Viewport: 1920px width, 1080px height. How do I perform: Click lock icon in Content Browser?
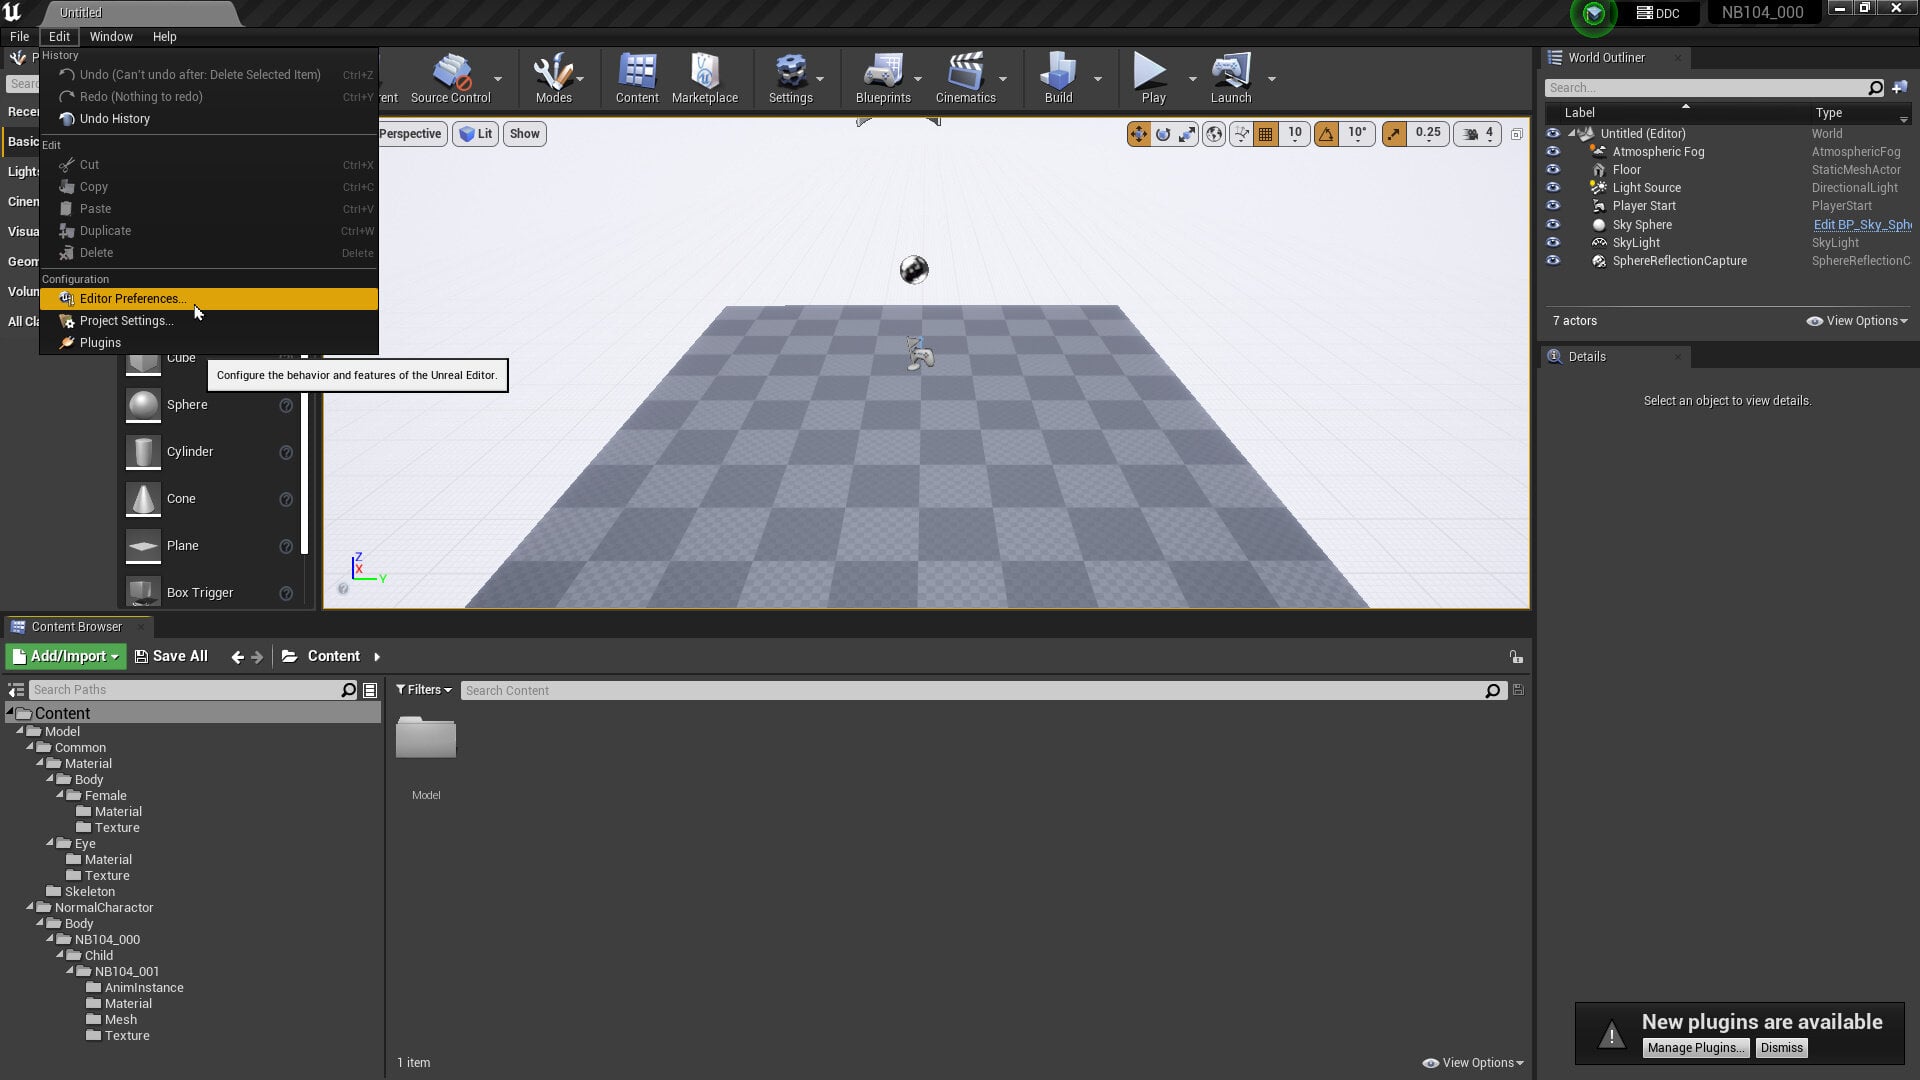1516,657
